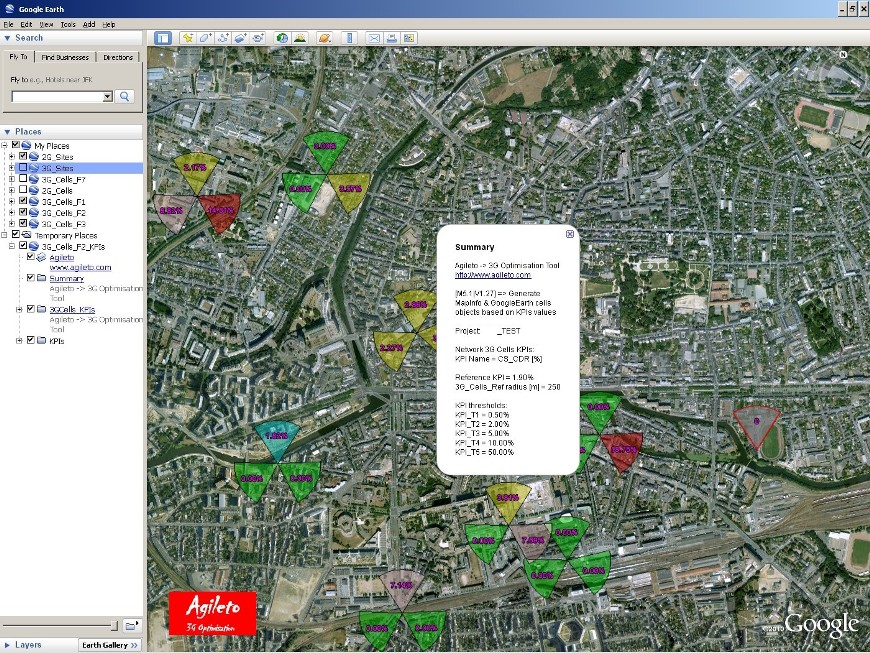Viewport: 870px width, 653px height.
Task: Select the Add Polygon tool
Action: click(x=205, y=38)
